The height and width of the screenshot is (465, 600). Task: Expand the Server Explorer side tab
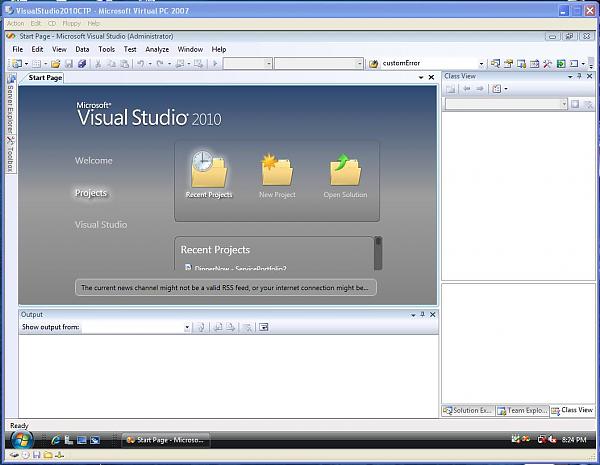tap(11, 103)
